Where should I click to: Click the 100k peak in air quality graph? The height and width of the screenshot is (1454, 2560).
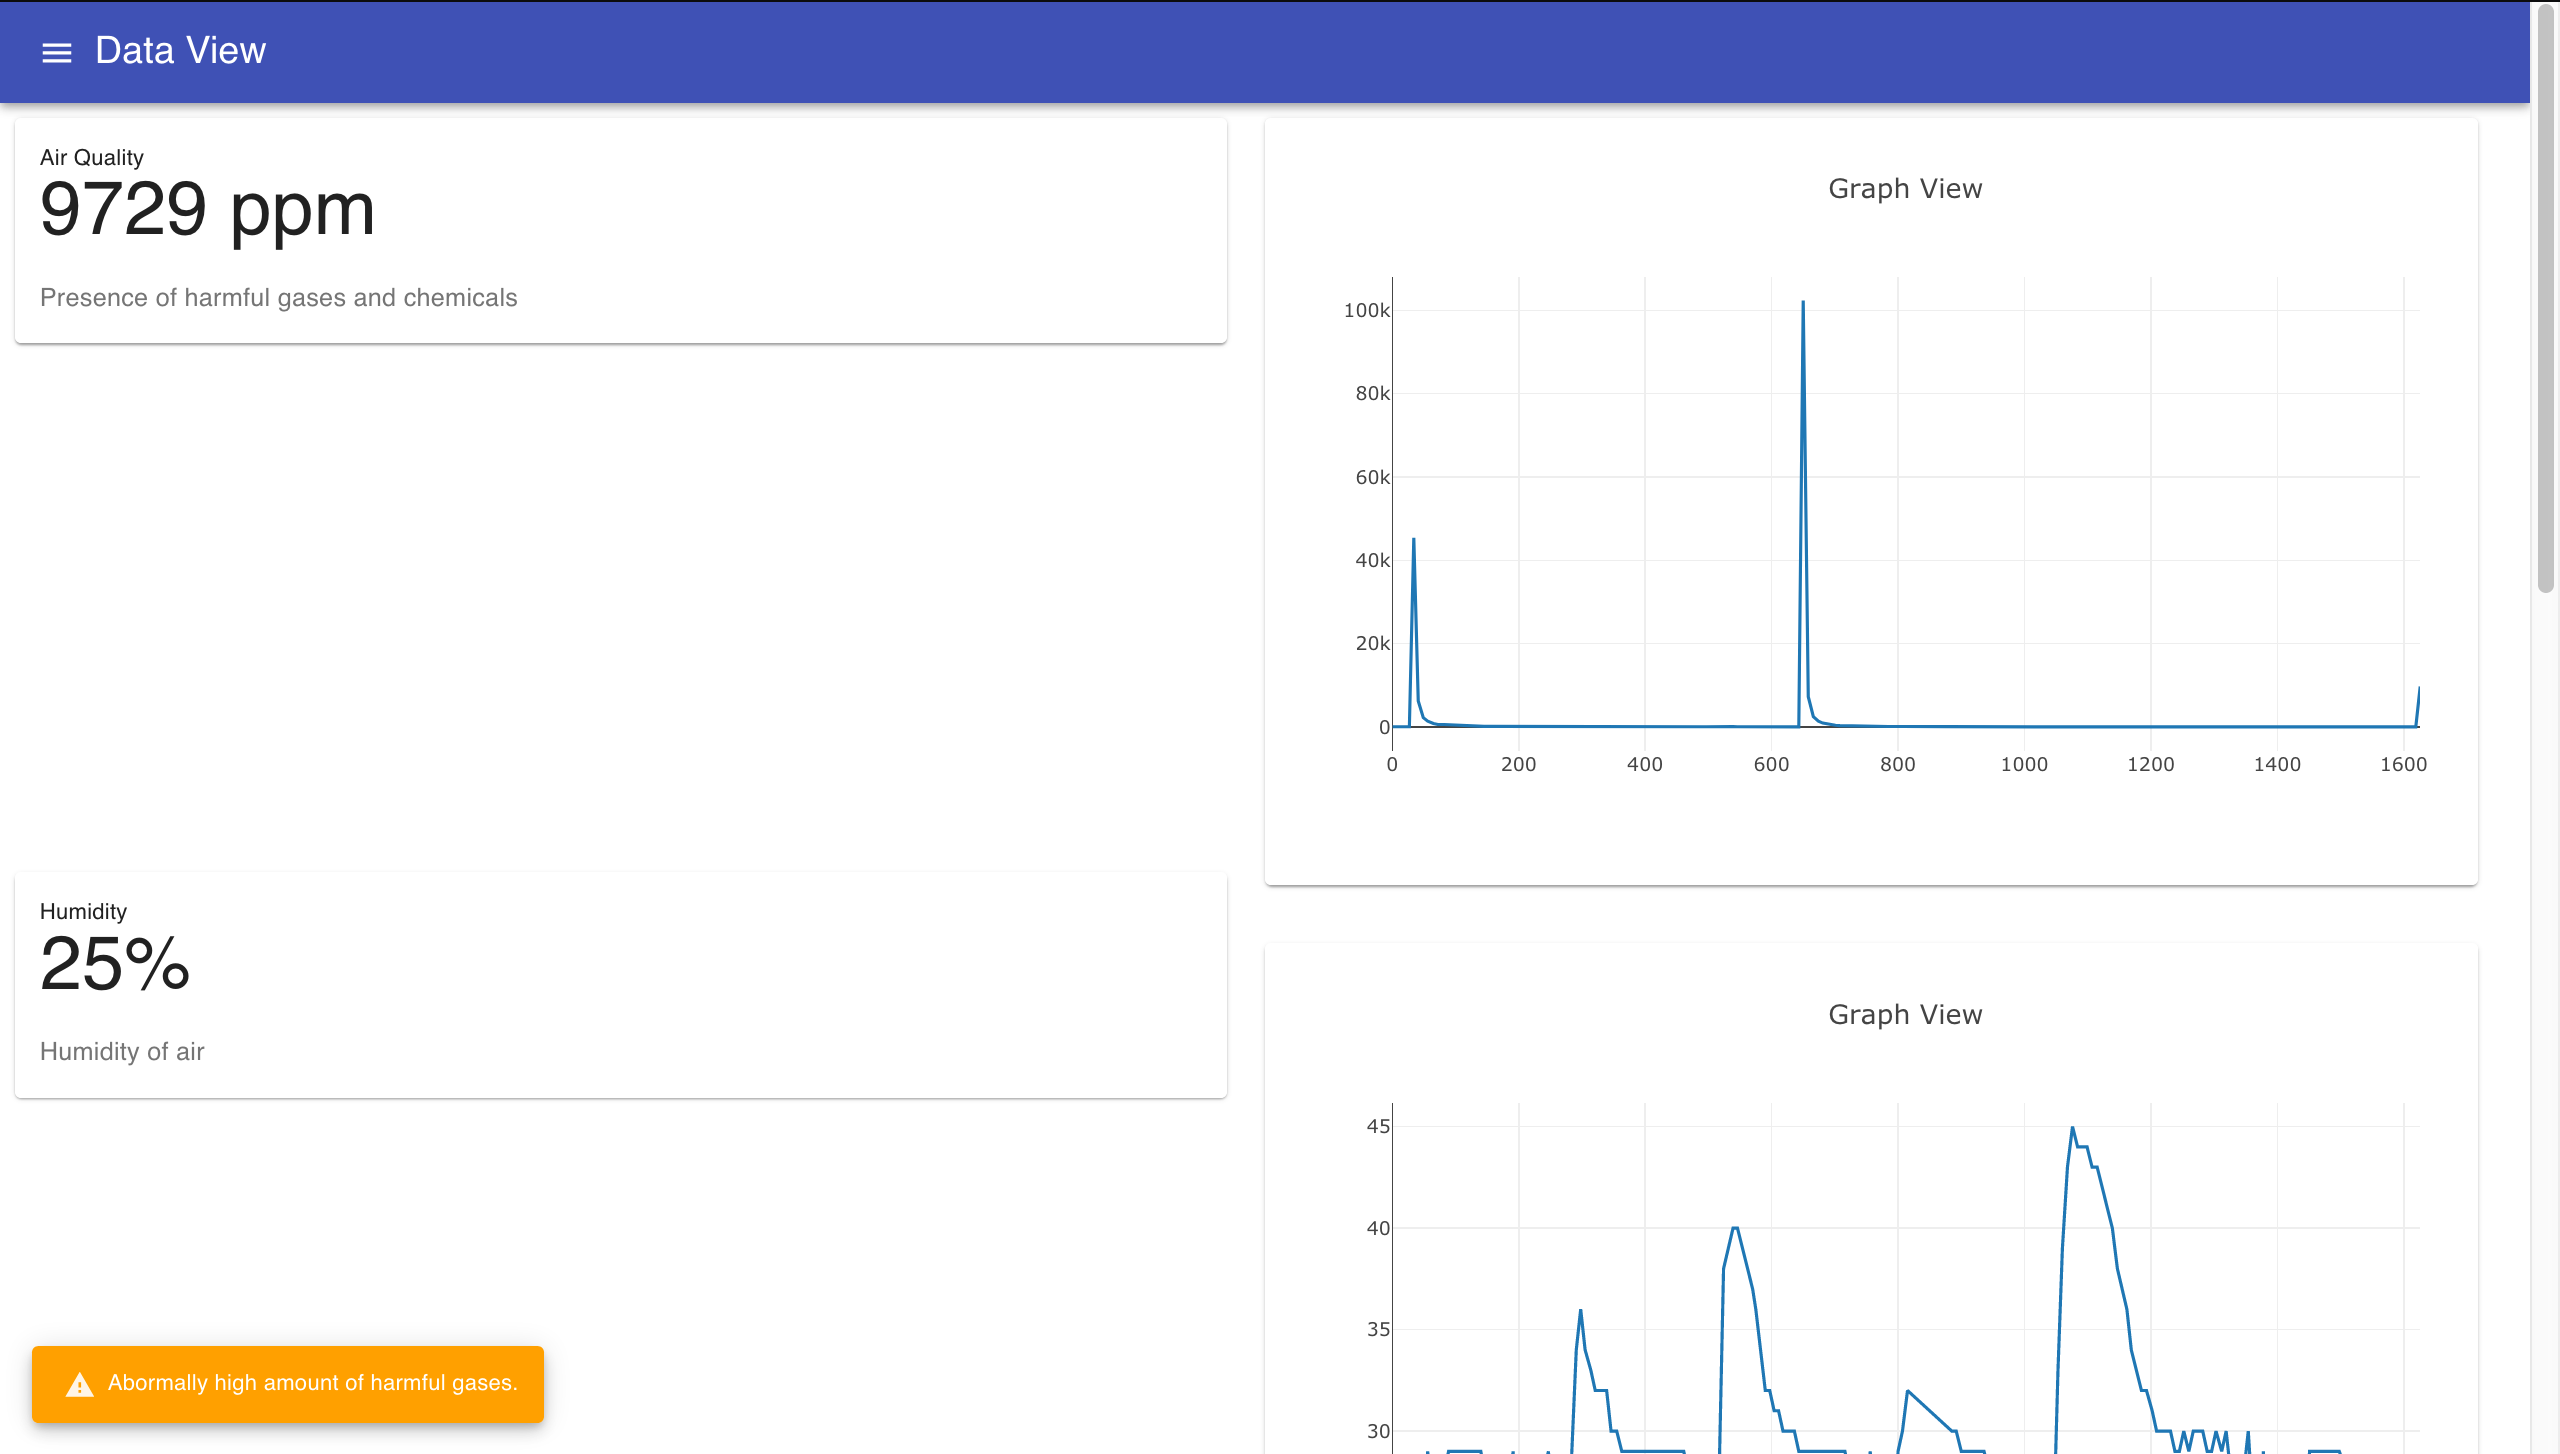1803,302
